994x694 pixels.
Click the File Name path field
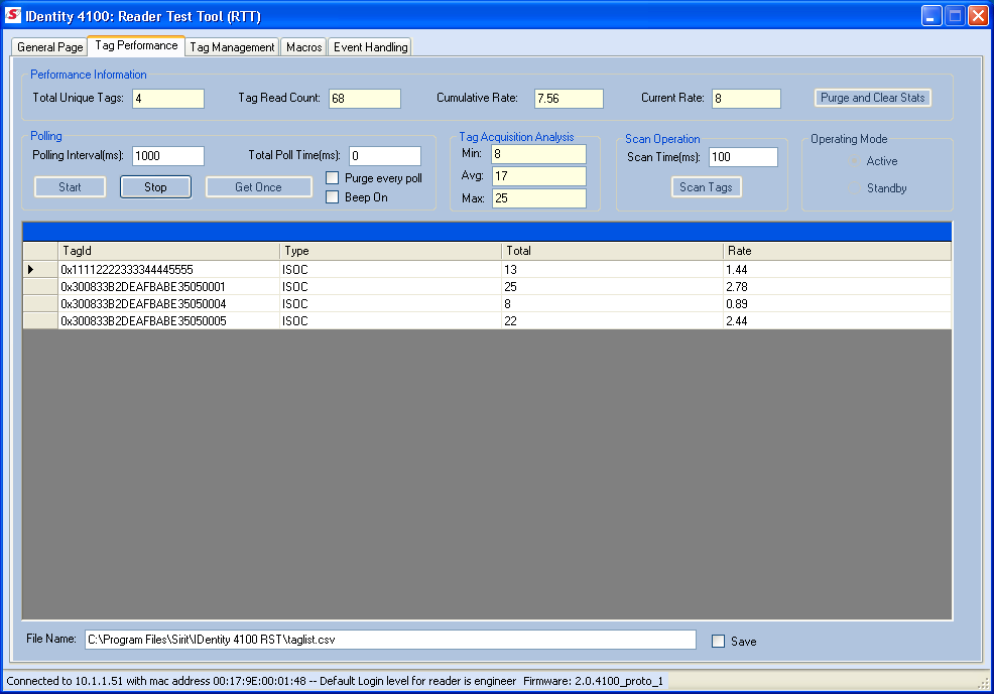pyautogui.click(x=390, y=639)
